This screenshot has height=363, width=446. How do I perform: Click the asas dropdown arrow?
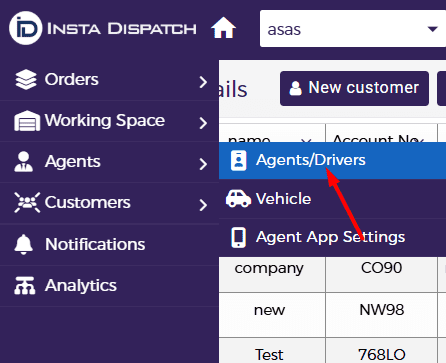[432, 29]
